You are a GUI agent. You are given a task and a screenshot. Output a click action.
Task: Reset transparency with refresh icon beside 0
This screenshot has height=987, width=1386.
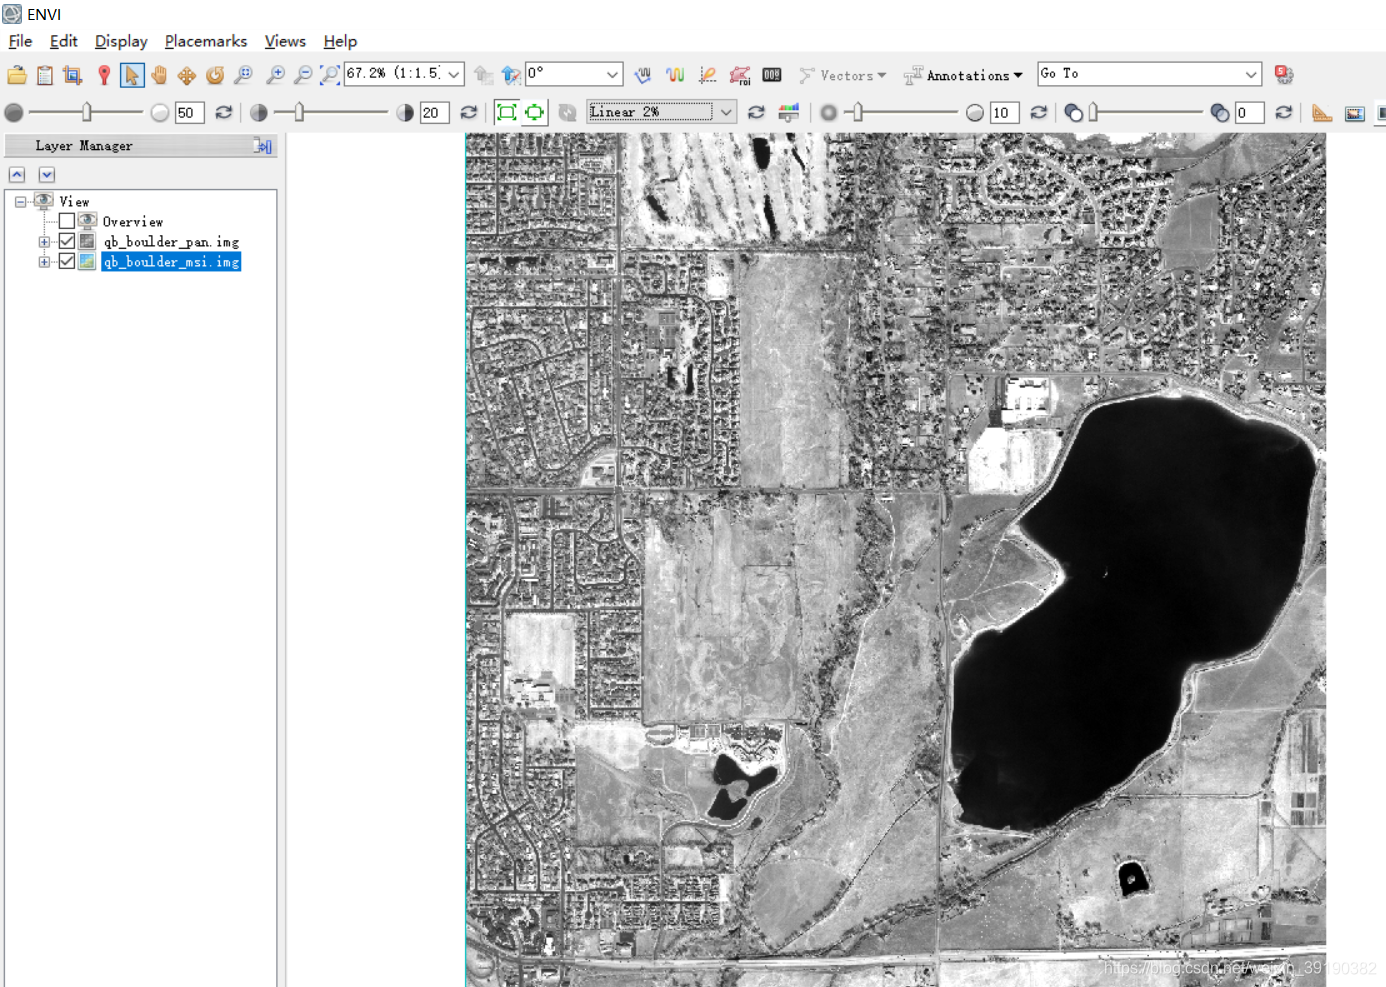click(1284, 112)
